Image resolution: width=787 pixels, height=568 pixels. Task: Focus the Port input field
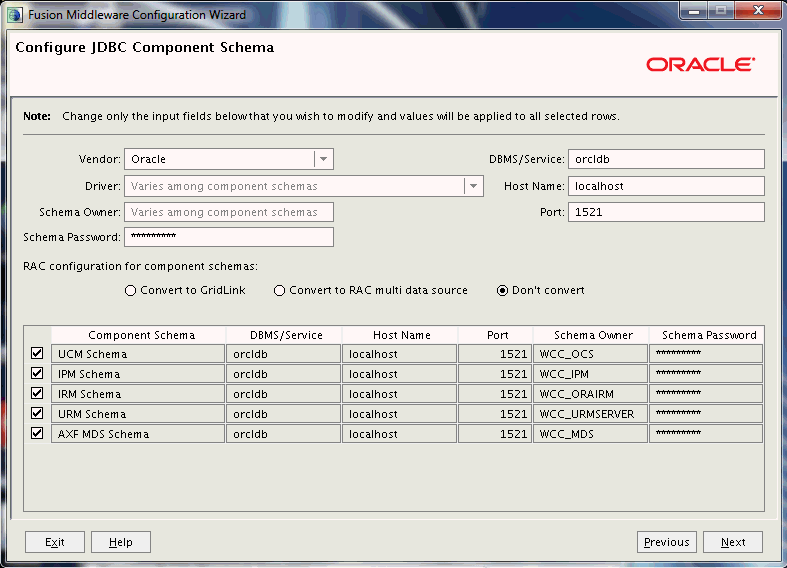(667, 212)
